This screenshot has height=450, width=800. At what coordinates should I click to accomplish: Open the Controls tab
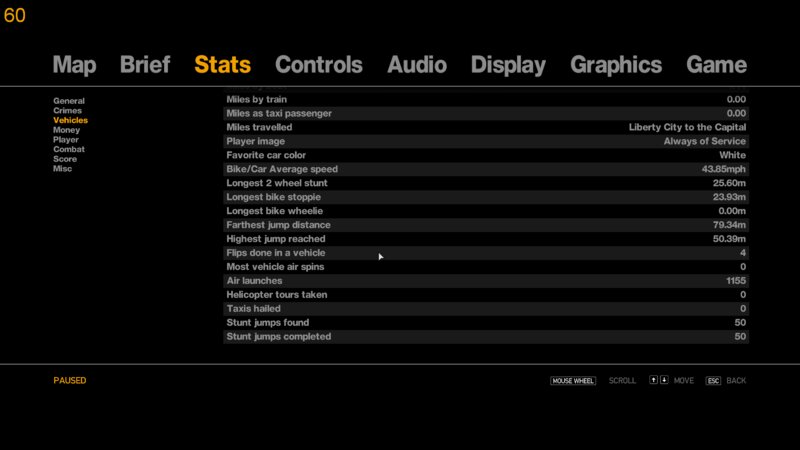click(319, 65)
